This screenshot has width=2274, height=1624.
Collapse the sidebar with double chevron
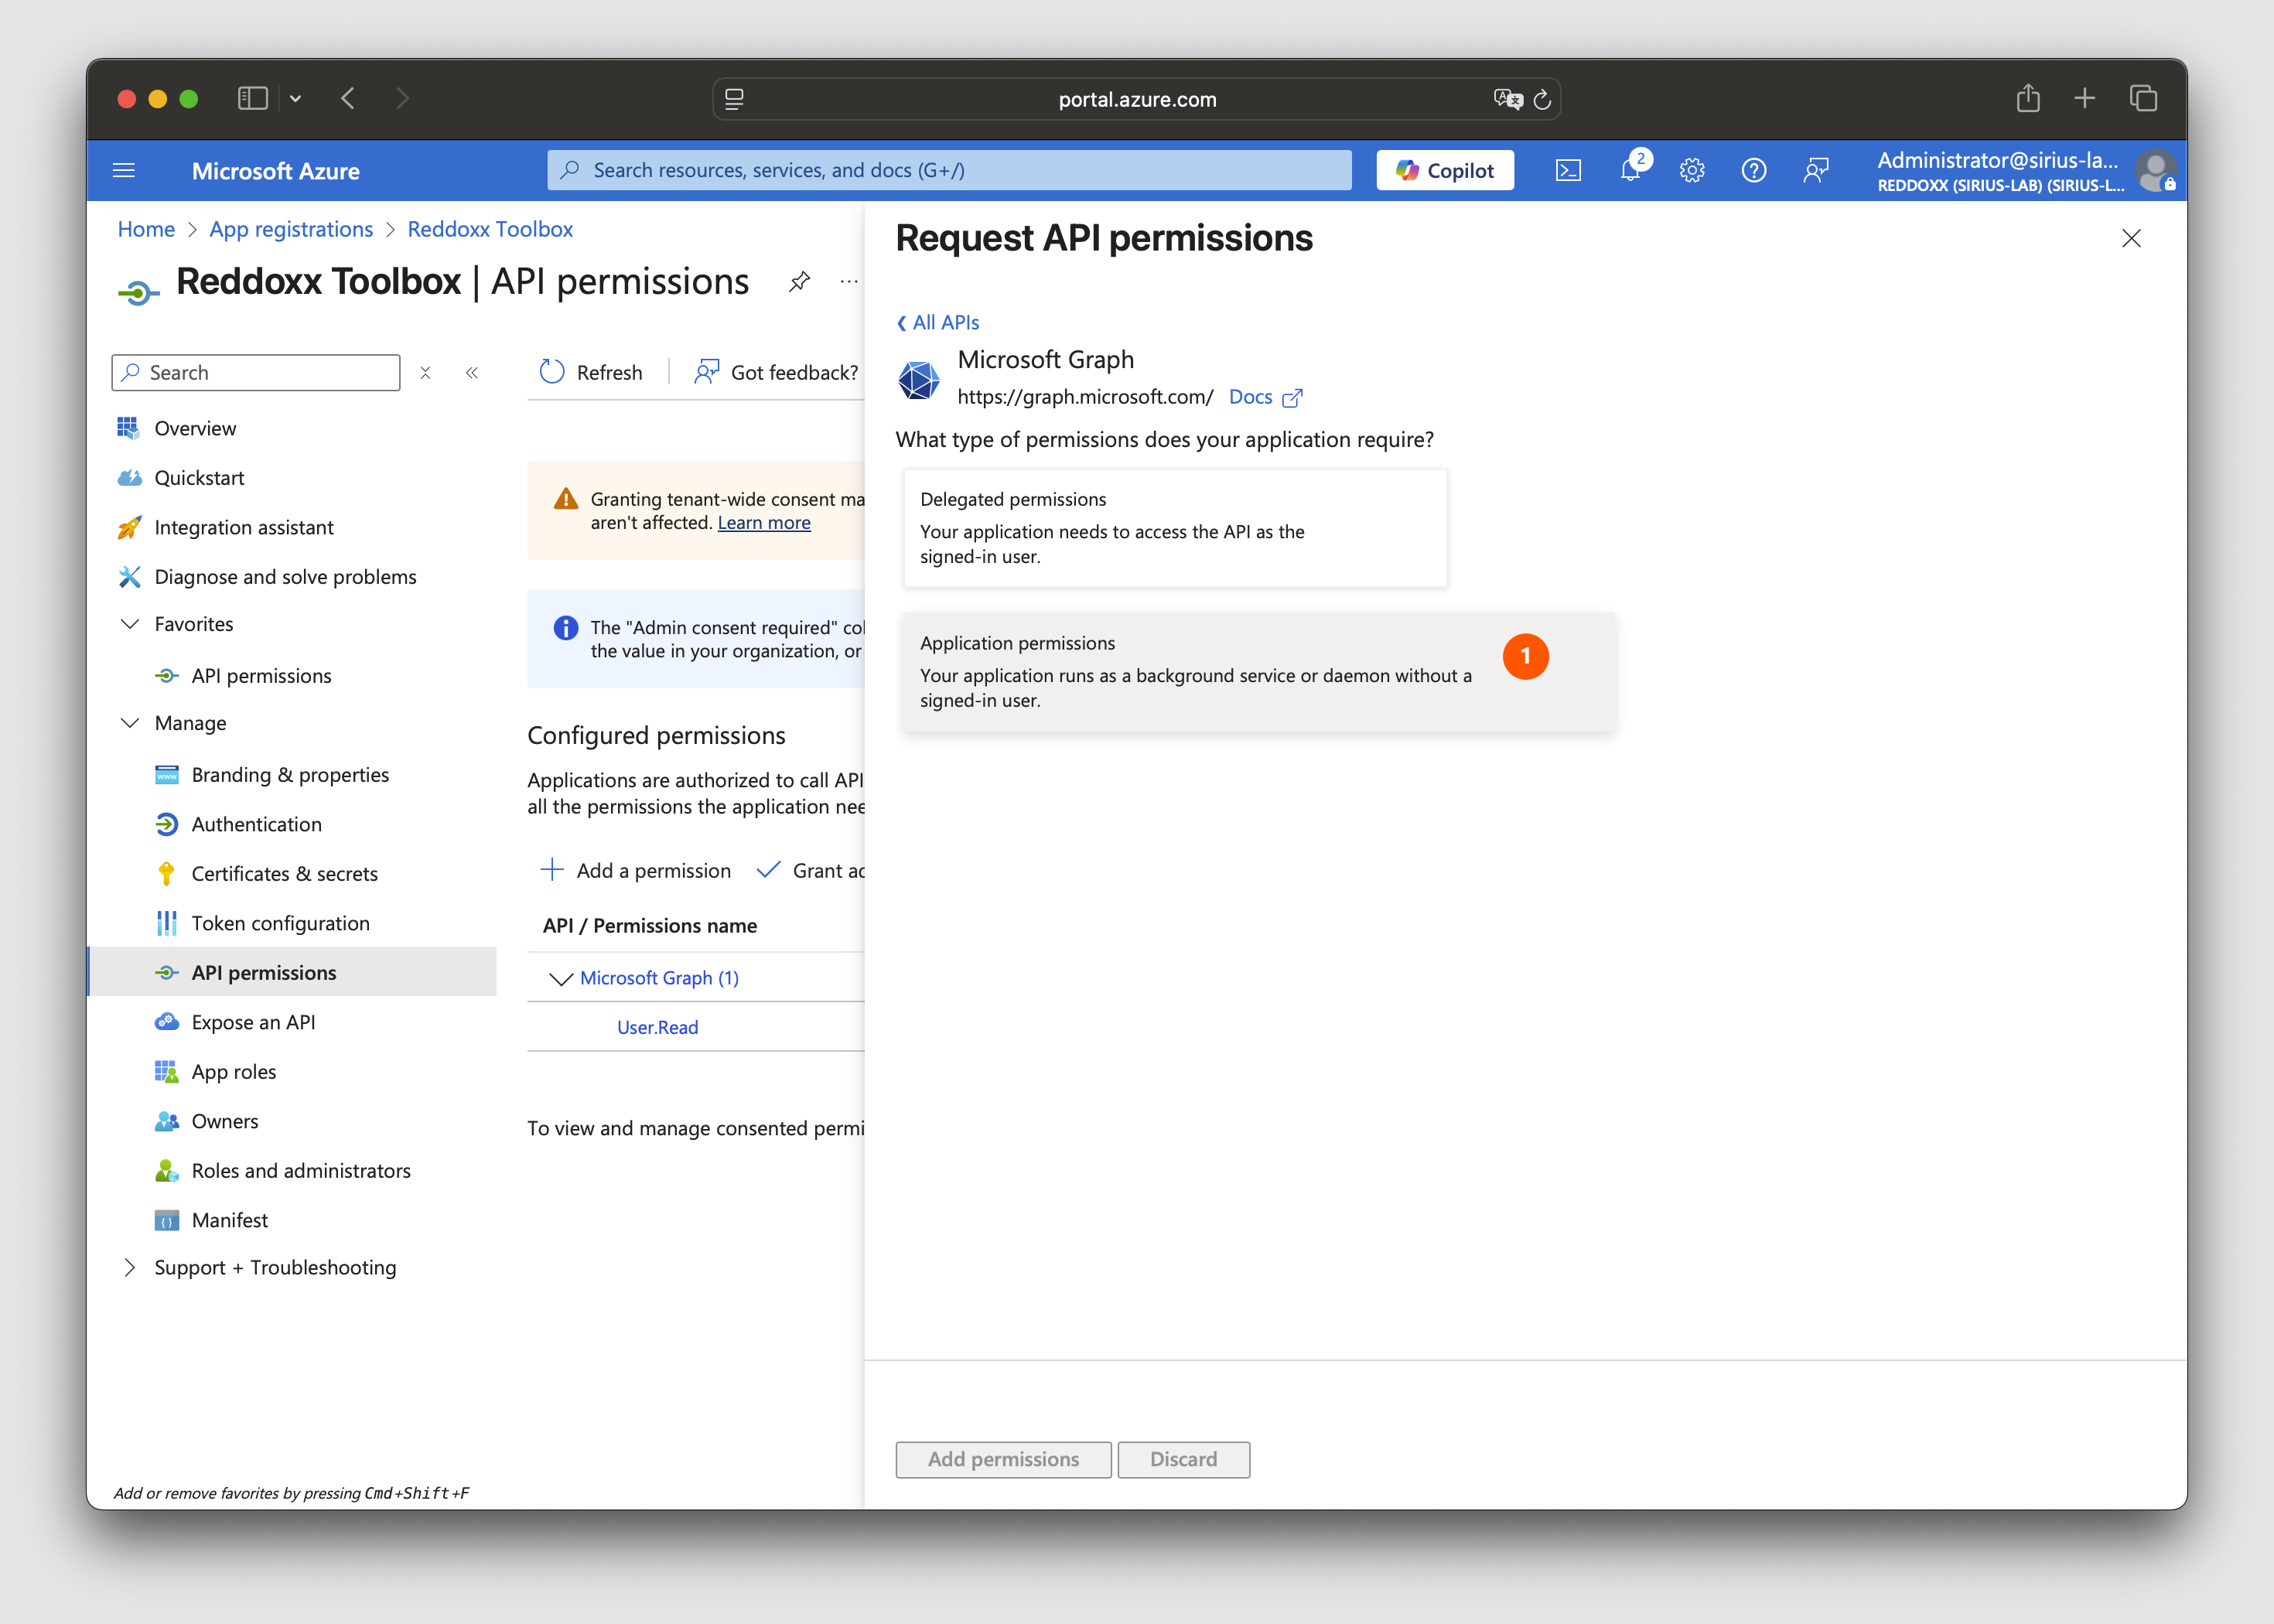[x=472, y=372]
